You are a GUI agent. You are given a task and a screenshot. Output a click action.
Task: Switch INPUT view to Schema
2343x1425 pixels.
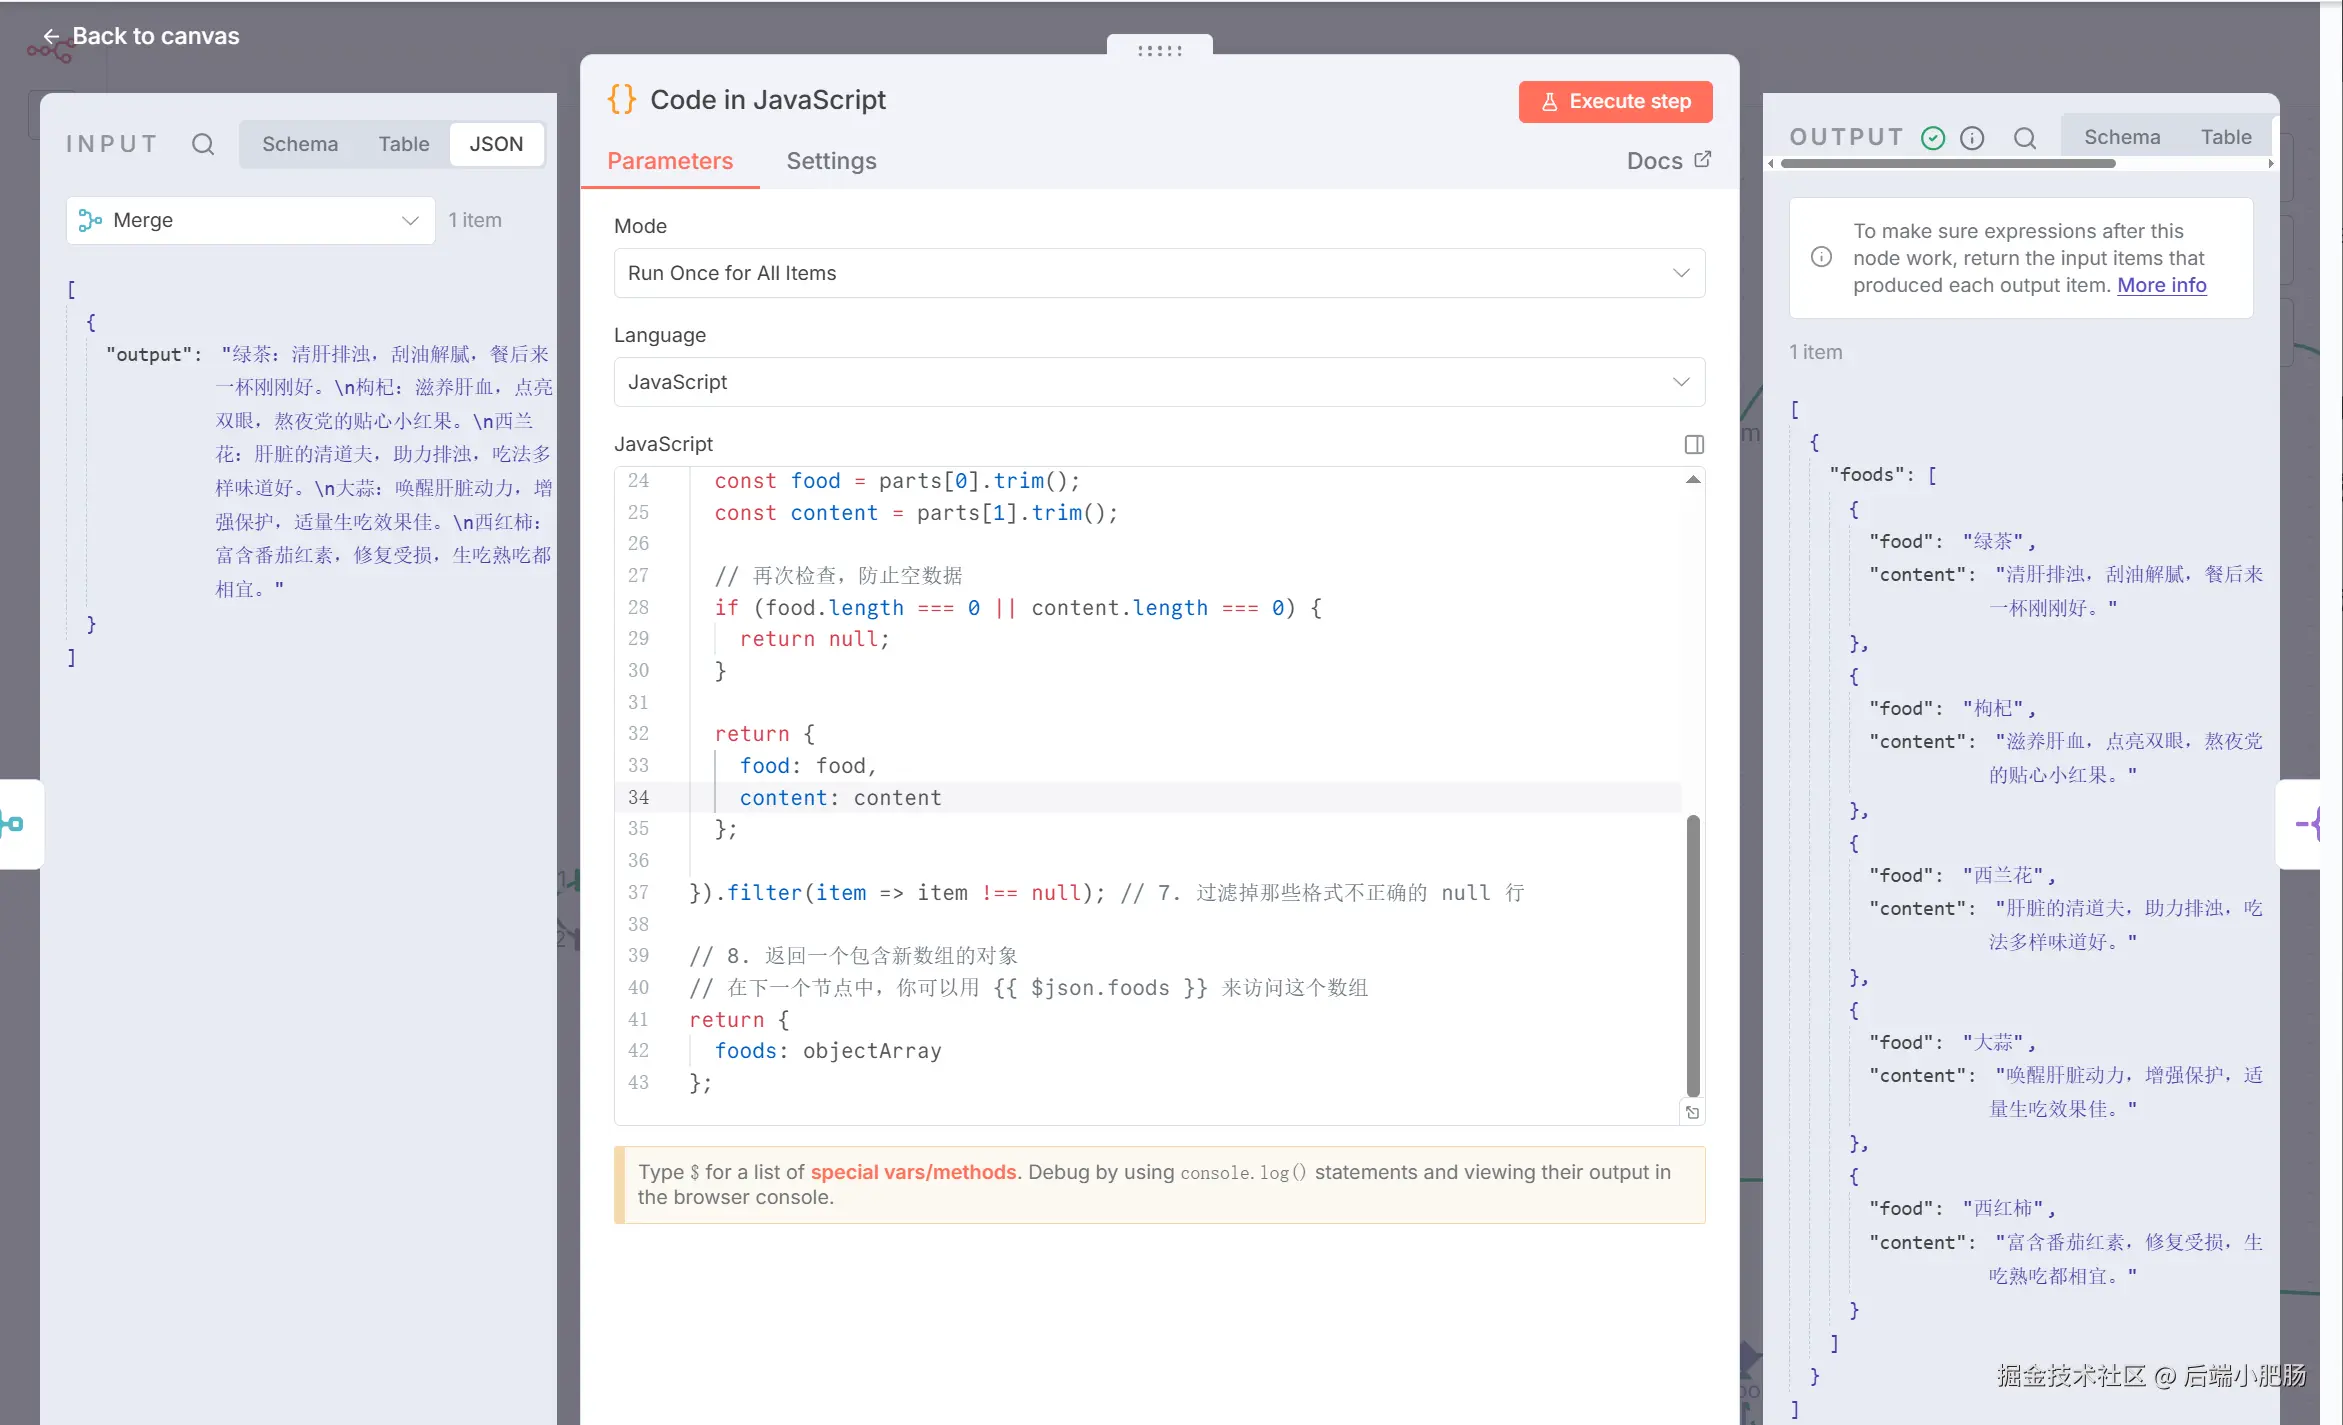click(x=300, y=144)
